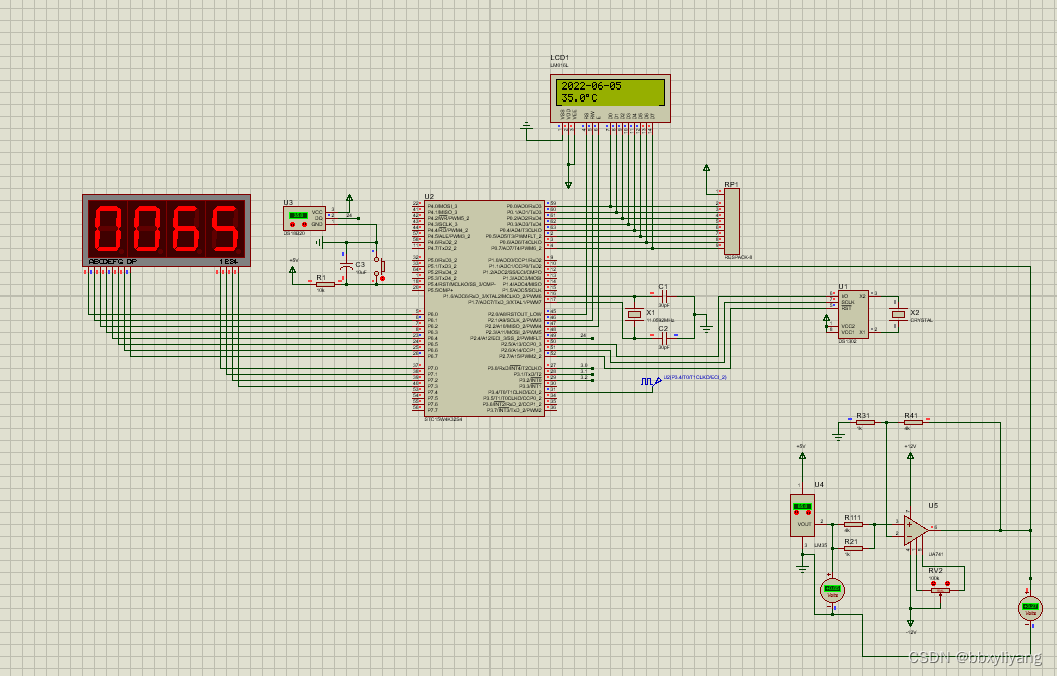
Task: Click the +5V power terminal above U4
Action: [802, 456]
